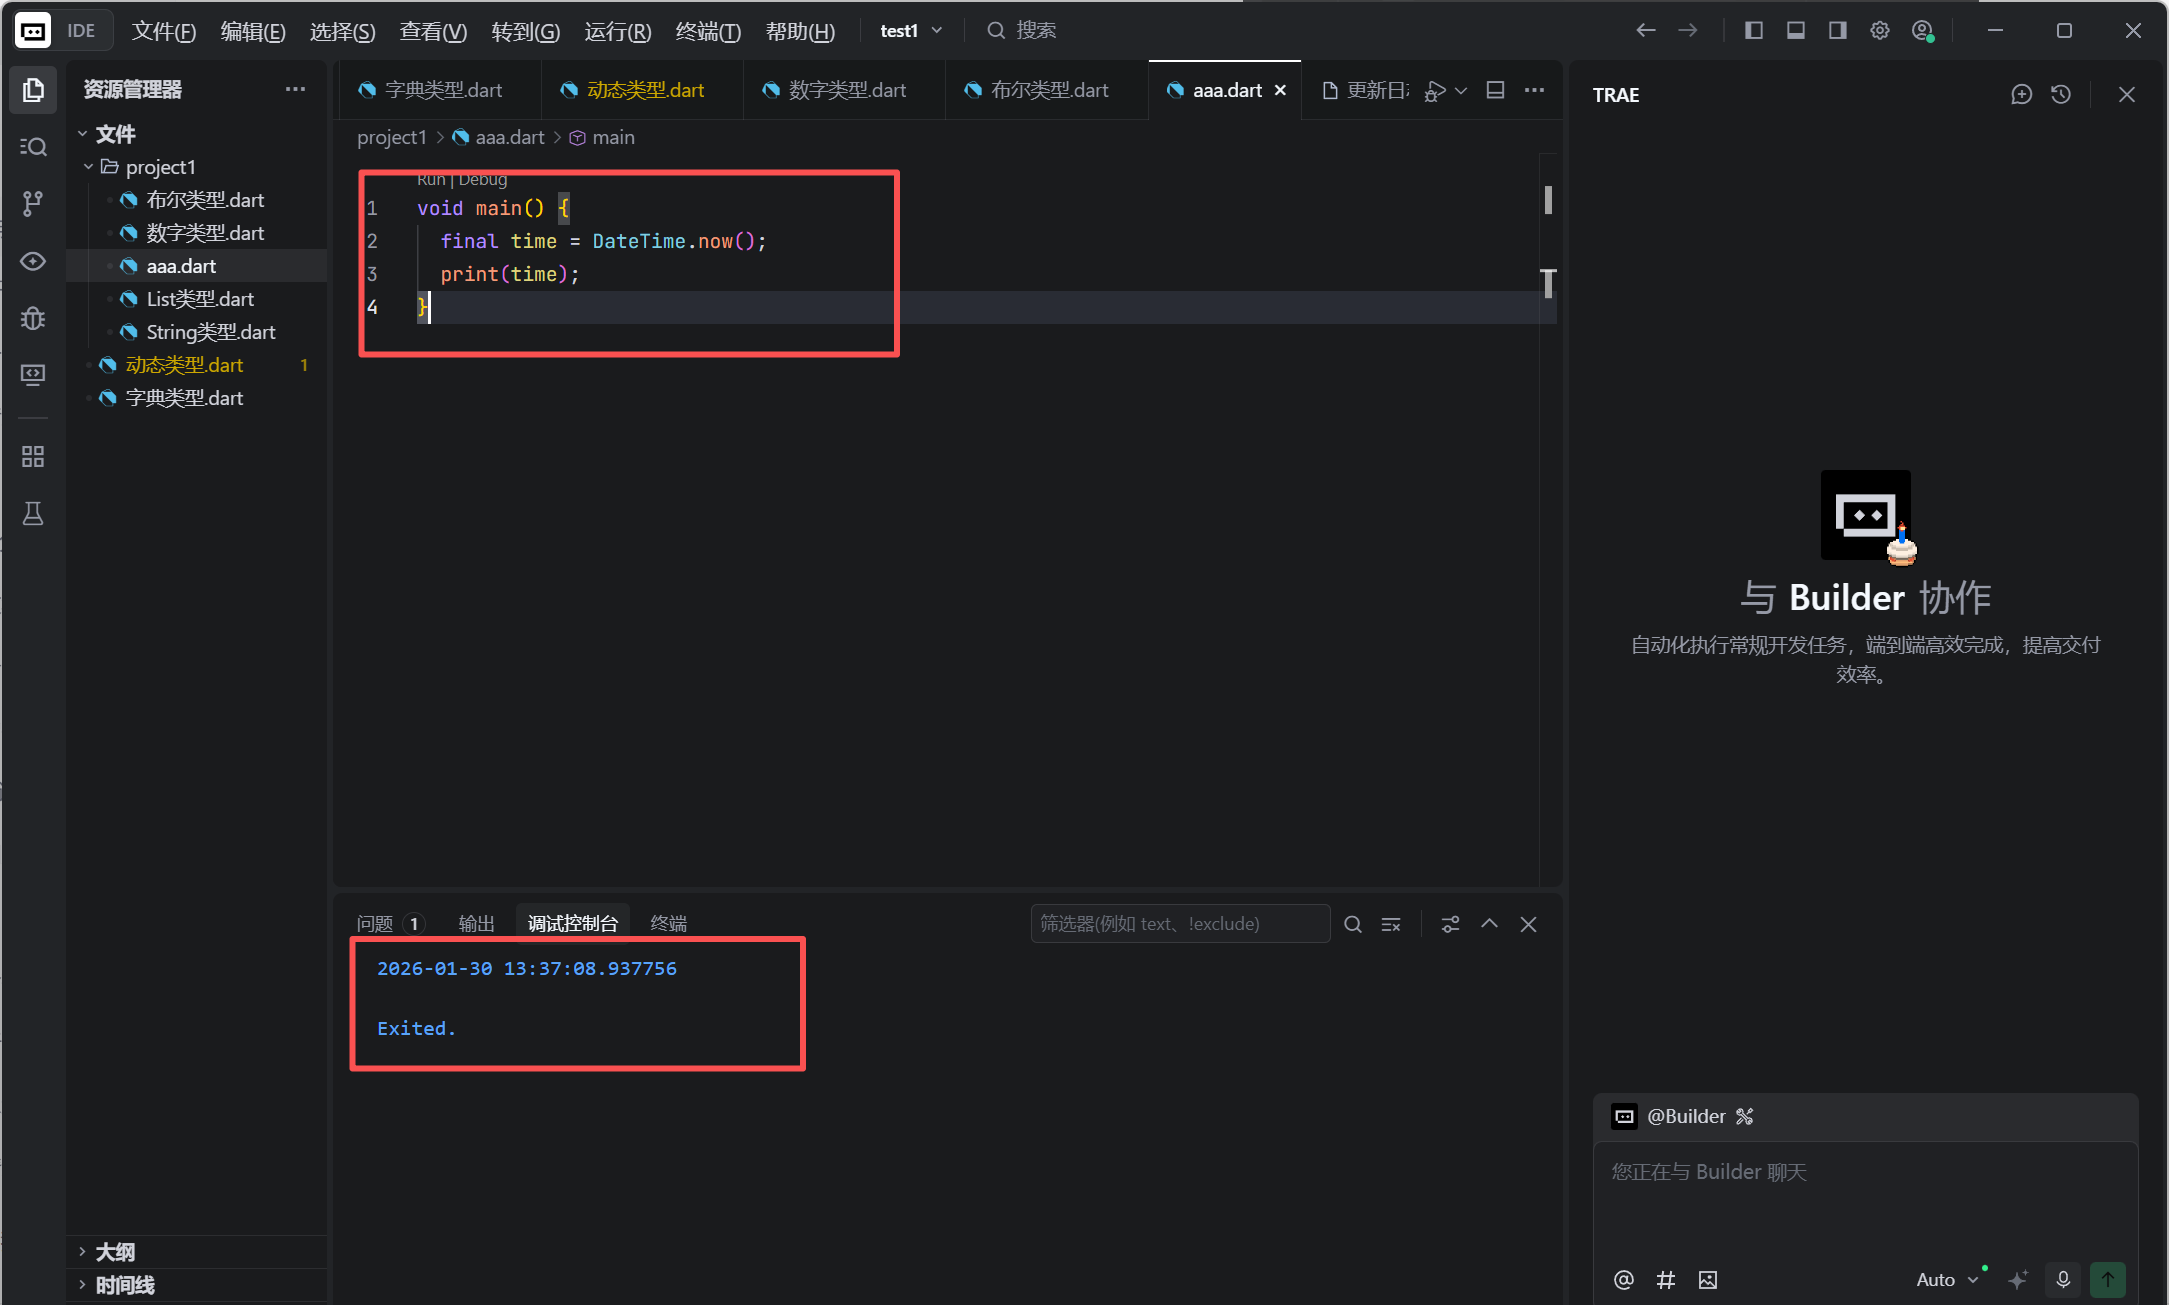Screen dimensions: 2169x1305
Task: Click the image attachment icon in chat
Action: click(x=1708, y=1280)
